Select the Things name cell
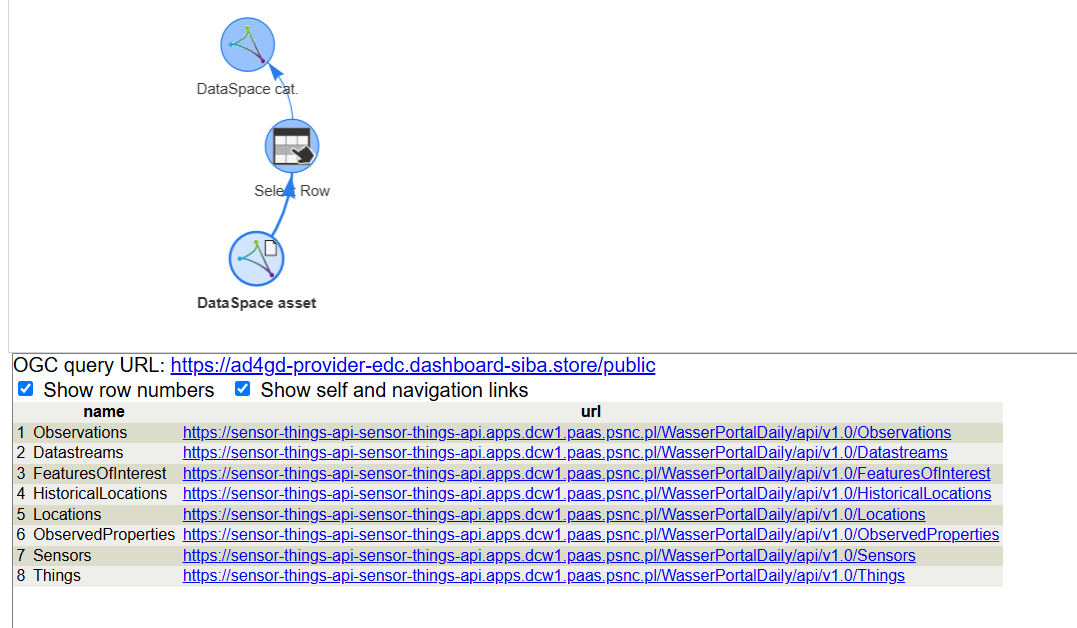1077x628 pixels. coord(57,576)
